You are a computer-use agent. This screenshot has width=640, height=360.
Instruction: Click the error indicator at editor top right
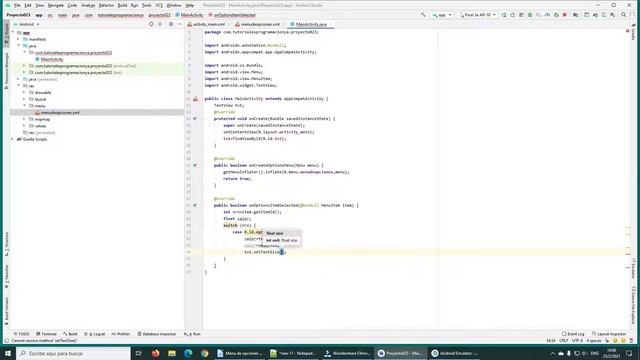[628, 31]
